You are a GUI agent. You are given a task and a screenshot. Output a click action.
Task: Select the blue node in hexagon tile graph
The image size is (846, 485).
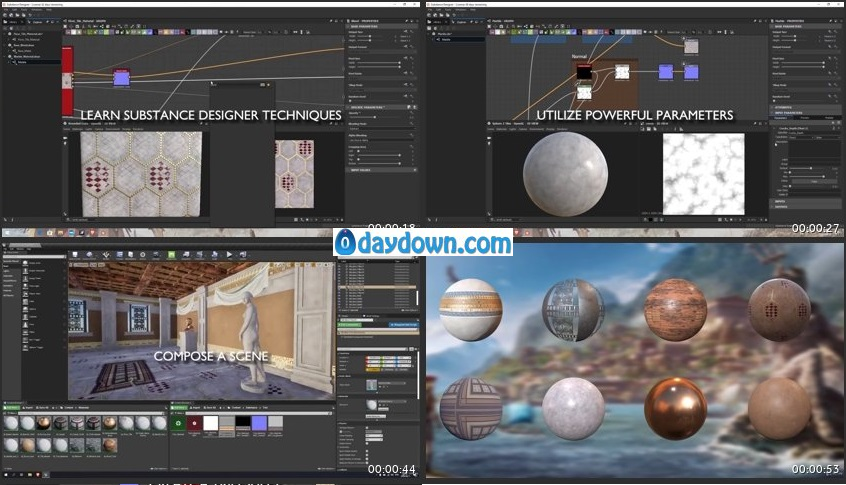120,78
